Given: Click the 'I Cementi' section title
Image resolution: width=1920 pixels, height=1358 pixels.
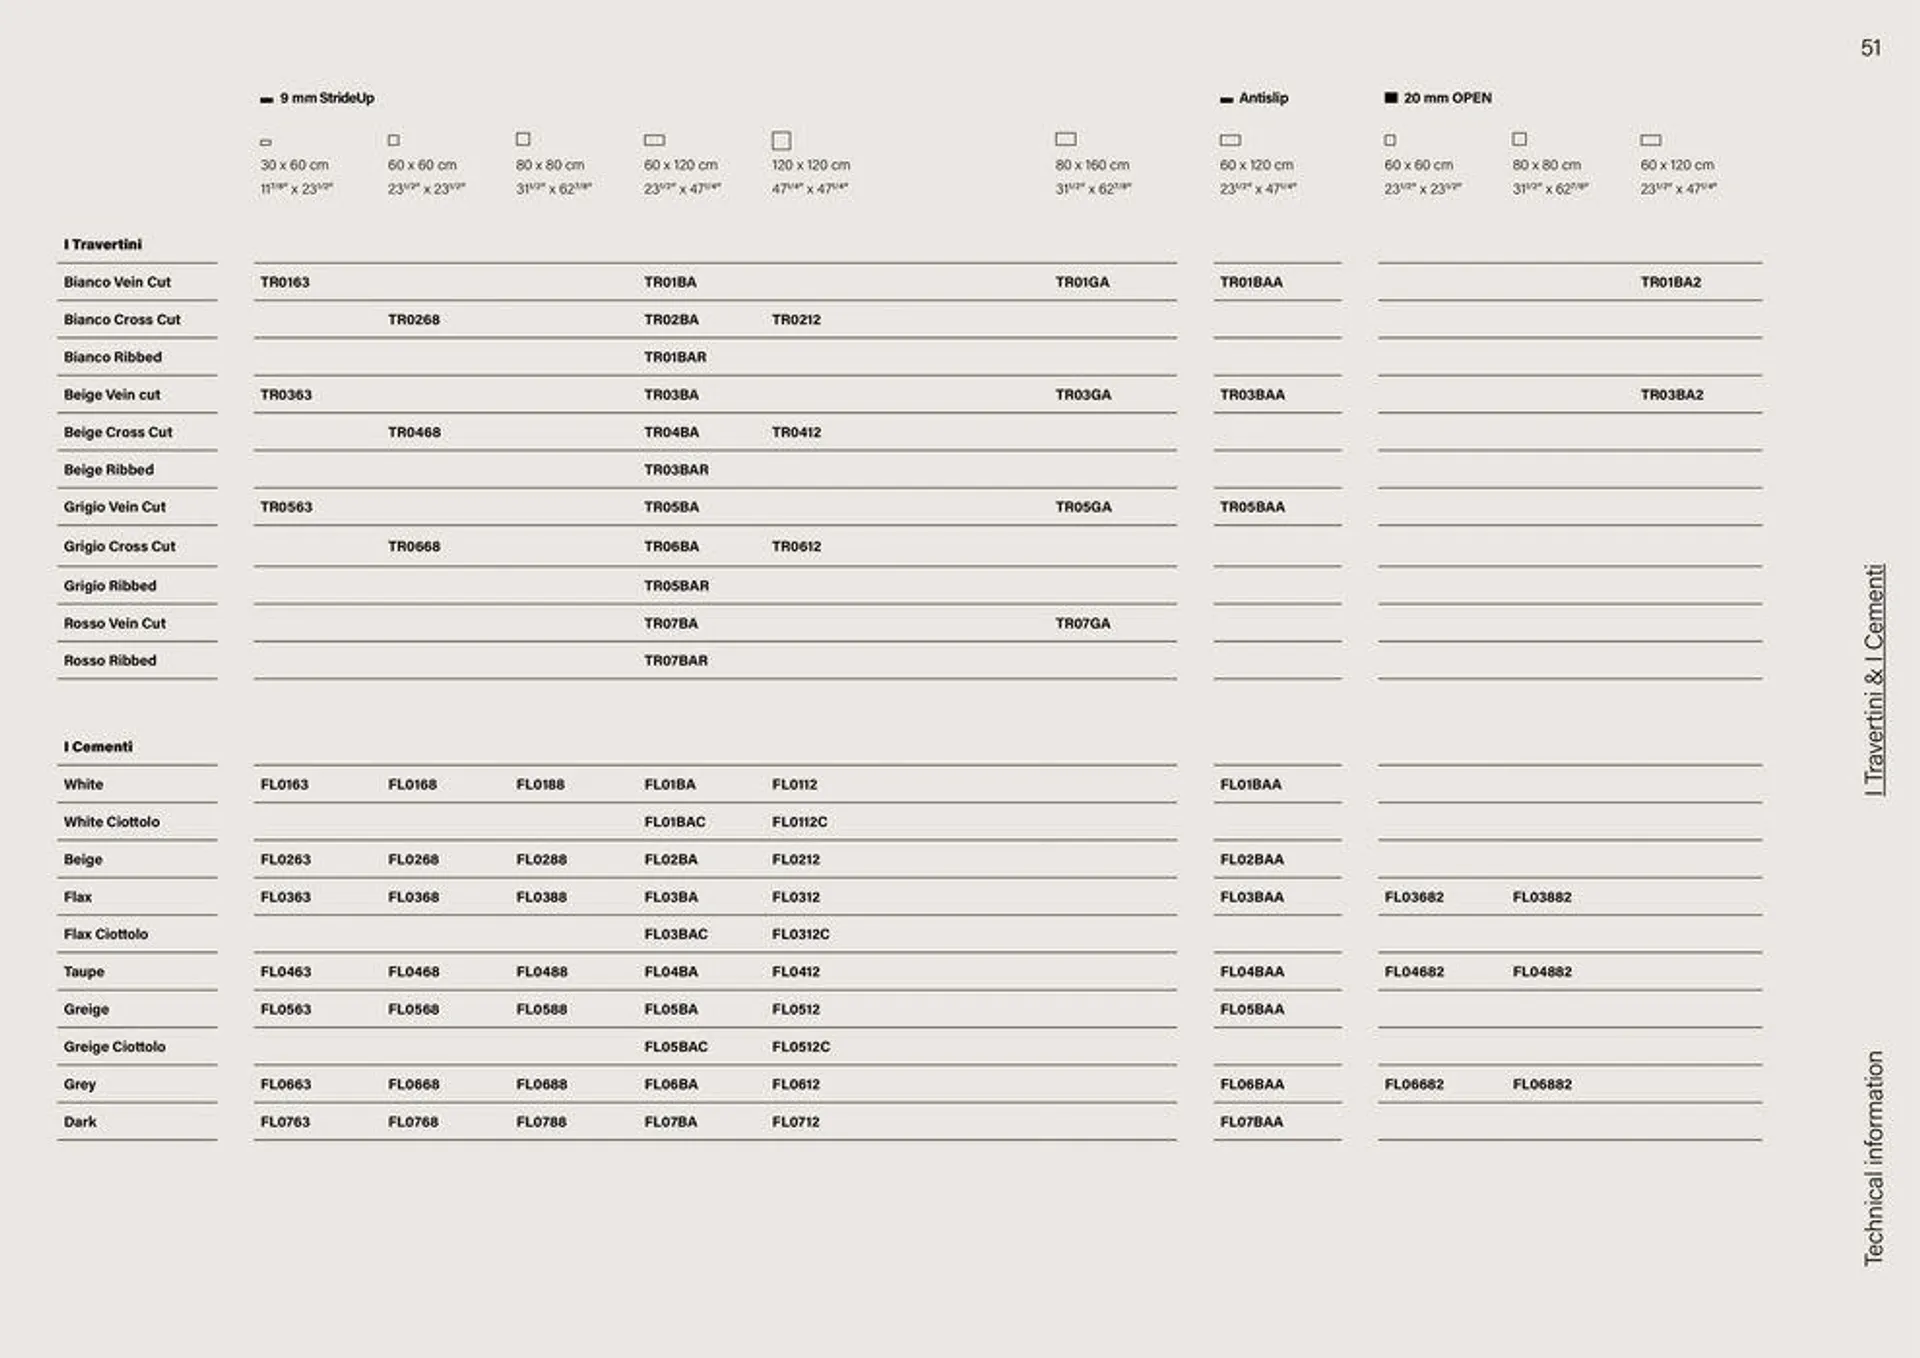Looking at the screenshot, I should (98, 747).
